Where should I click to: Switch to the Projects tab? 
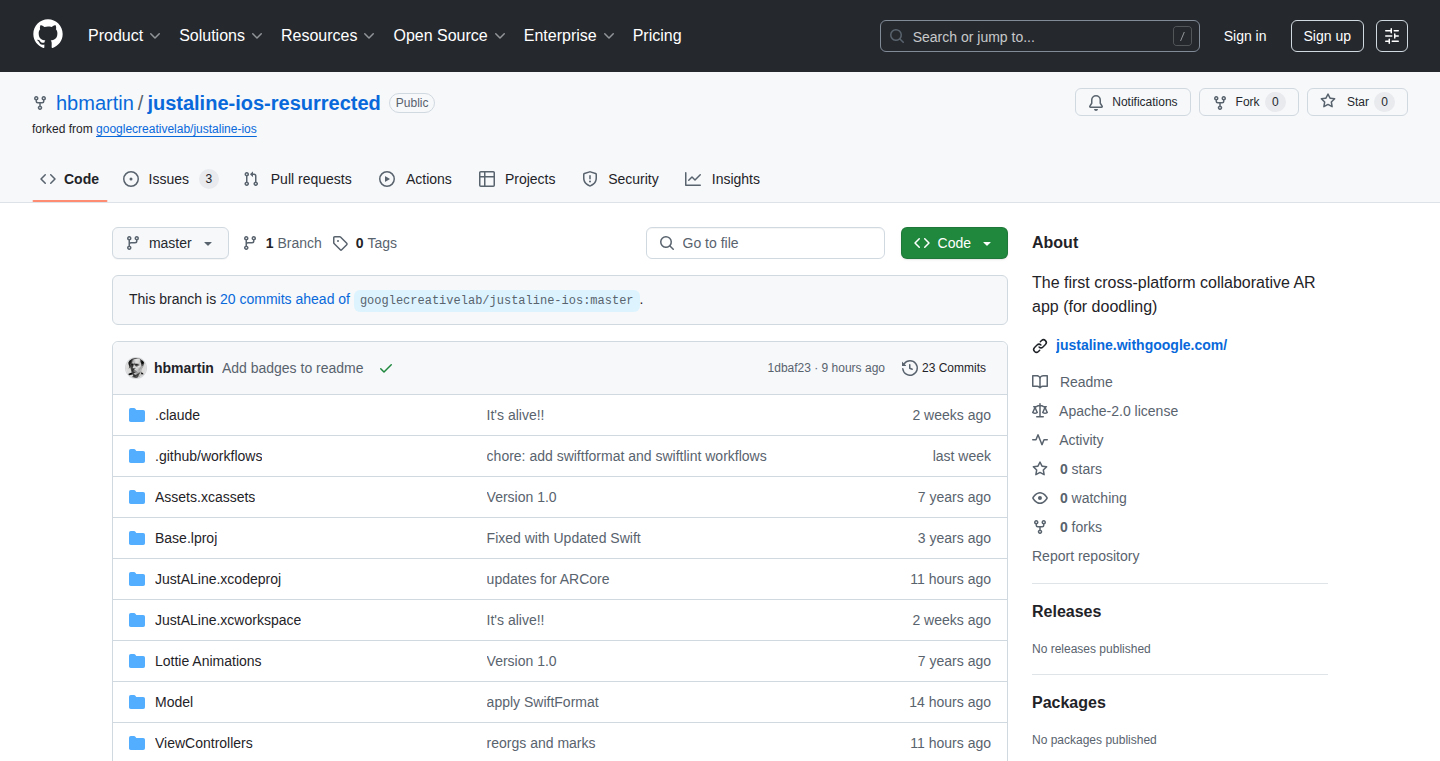(x=517, y=179)
